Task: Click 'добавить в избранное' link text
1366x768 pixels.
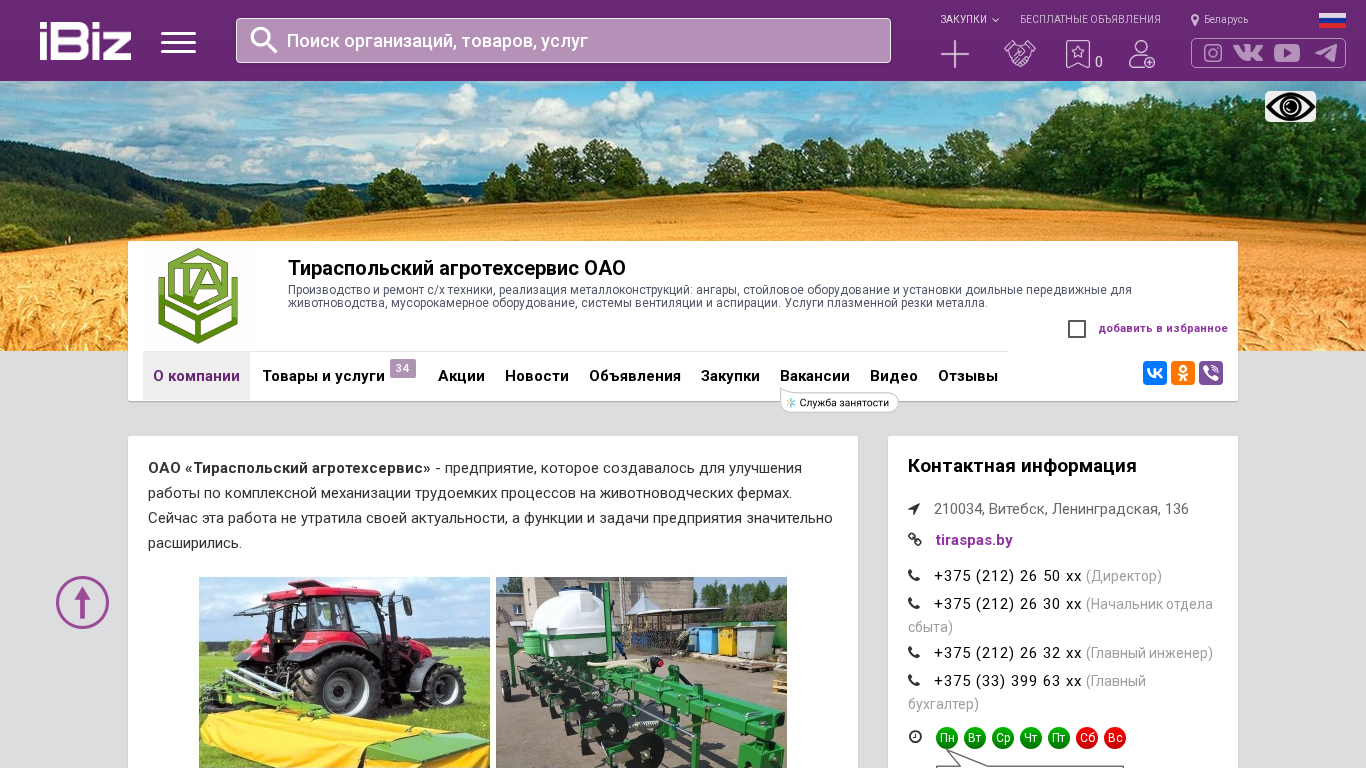Action: pos(1163,328)
